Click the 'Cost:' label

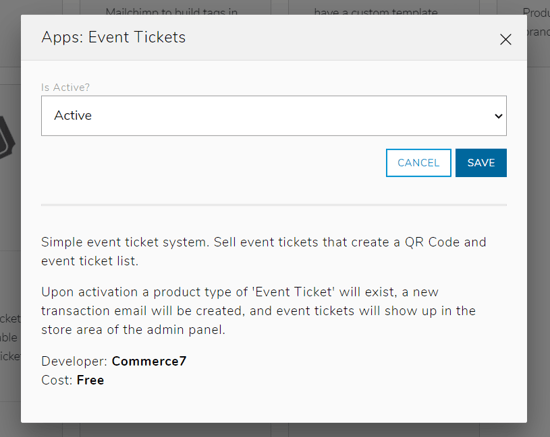57,380
